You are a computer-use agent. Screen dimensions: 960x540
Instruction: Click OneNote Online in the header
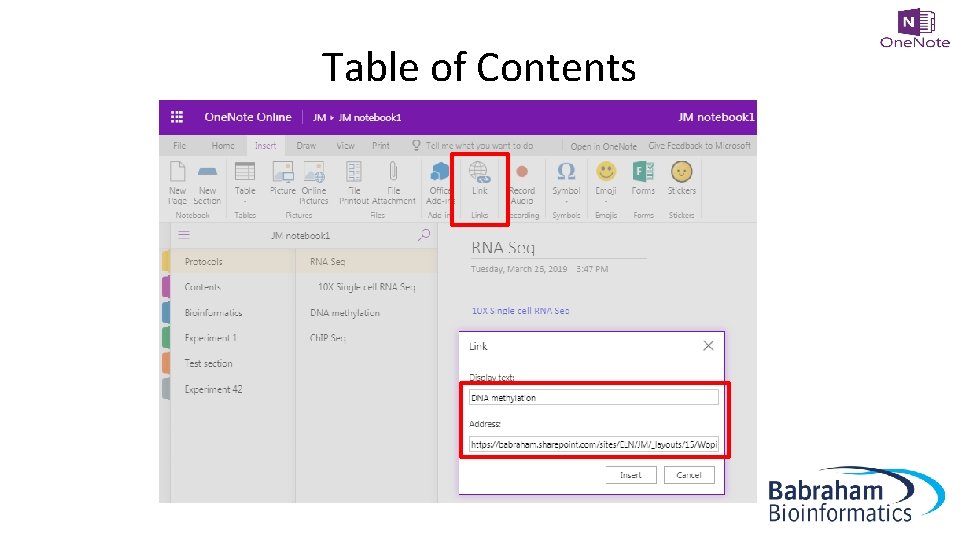[x=248, y=117]
